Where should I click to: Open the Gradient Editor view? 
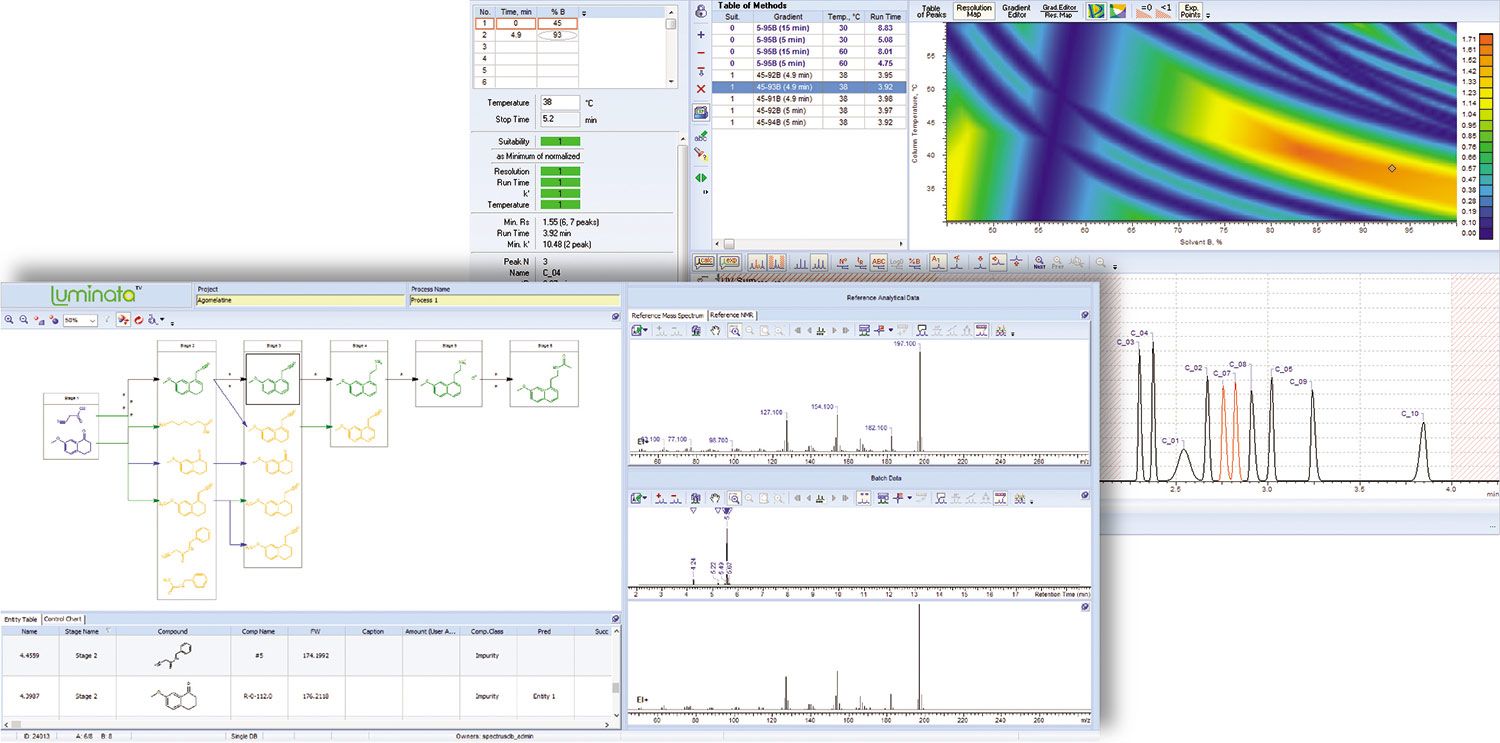tap(1016, 11)
